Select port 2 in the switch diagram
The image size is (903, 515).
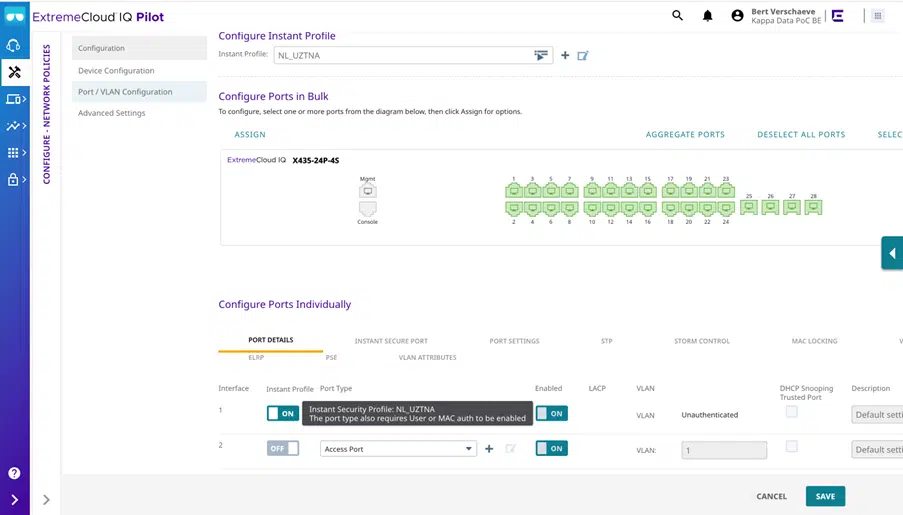coord(514,208)
